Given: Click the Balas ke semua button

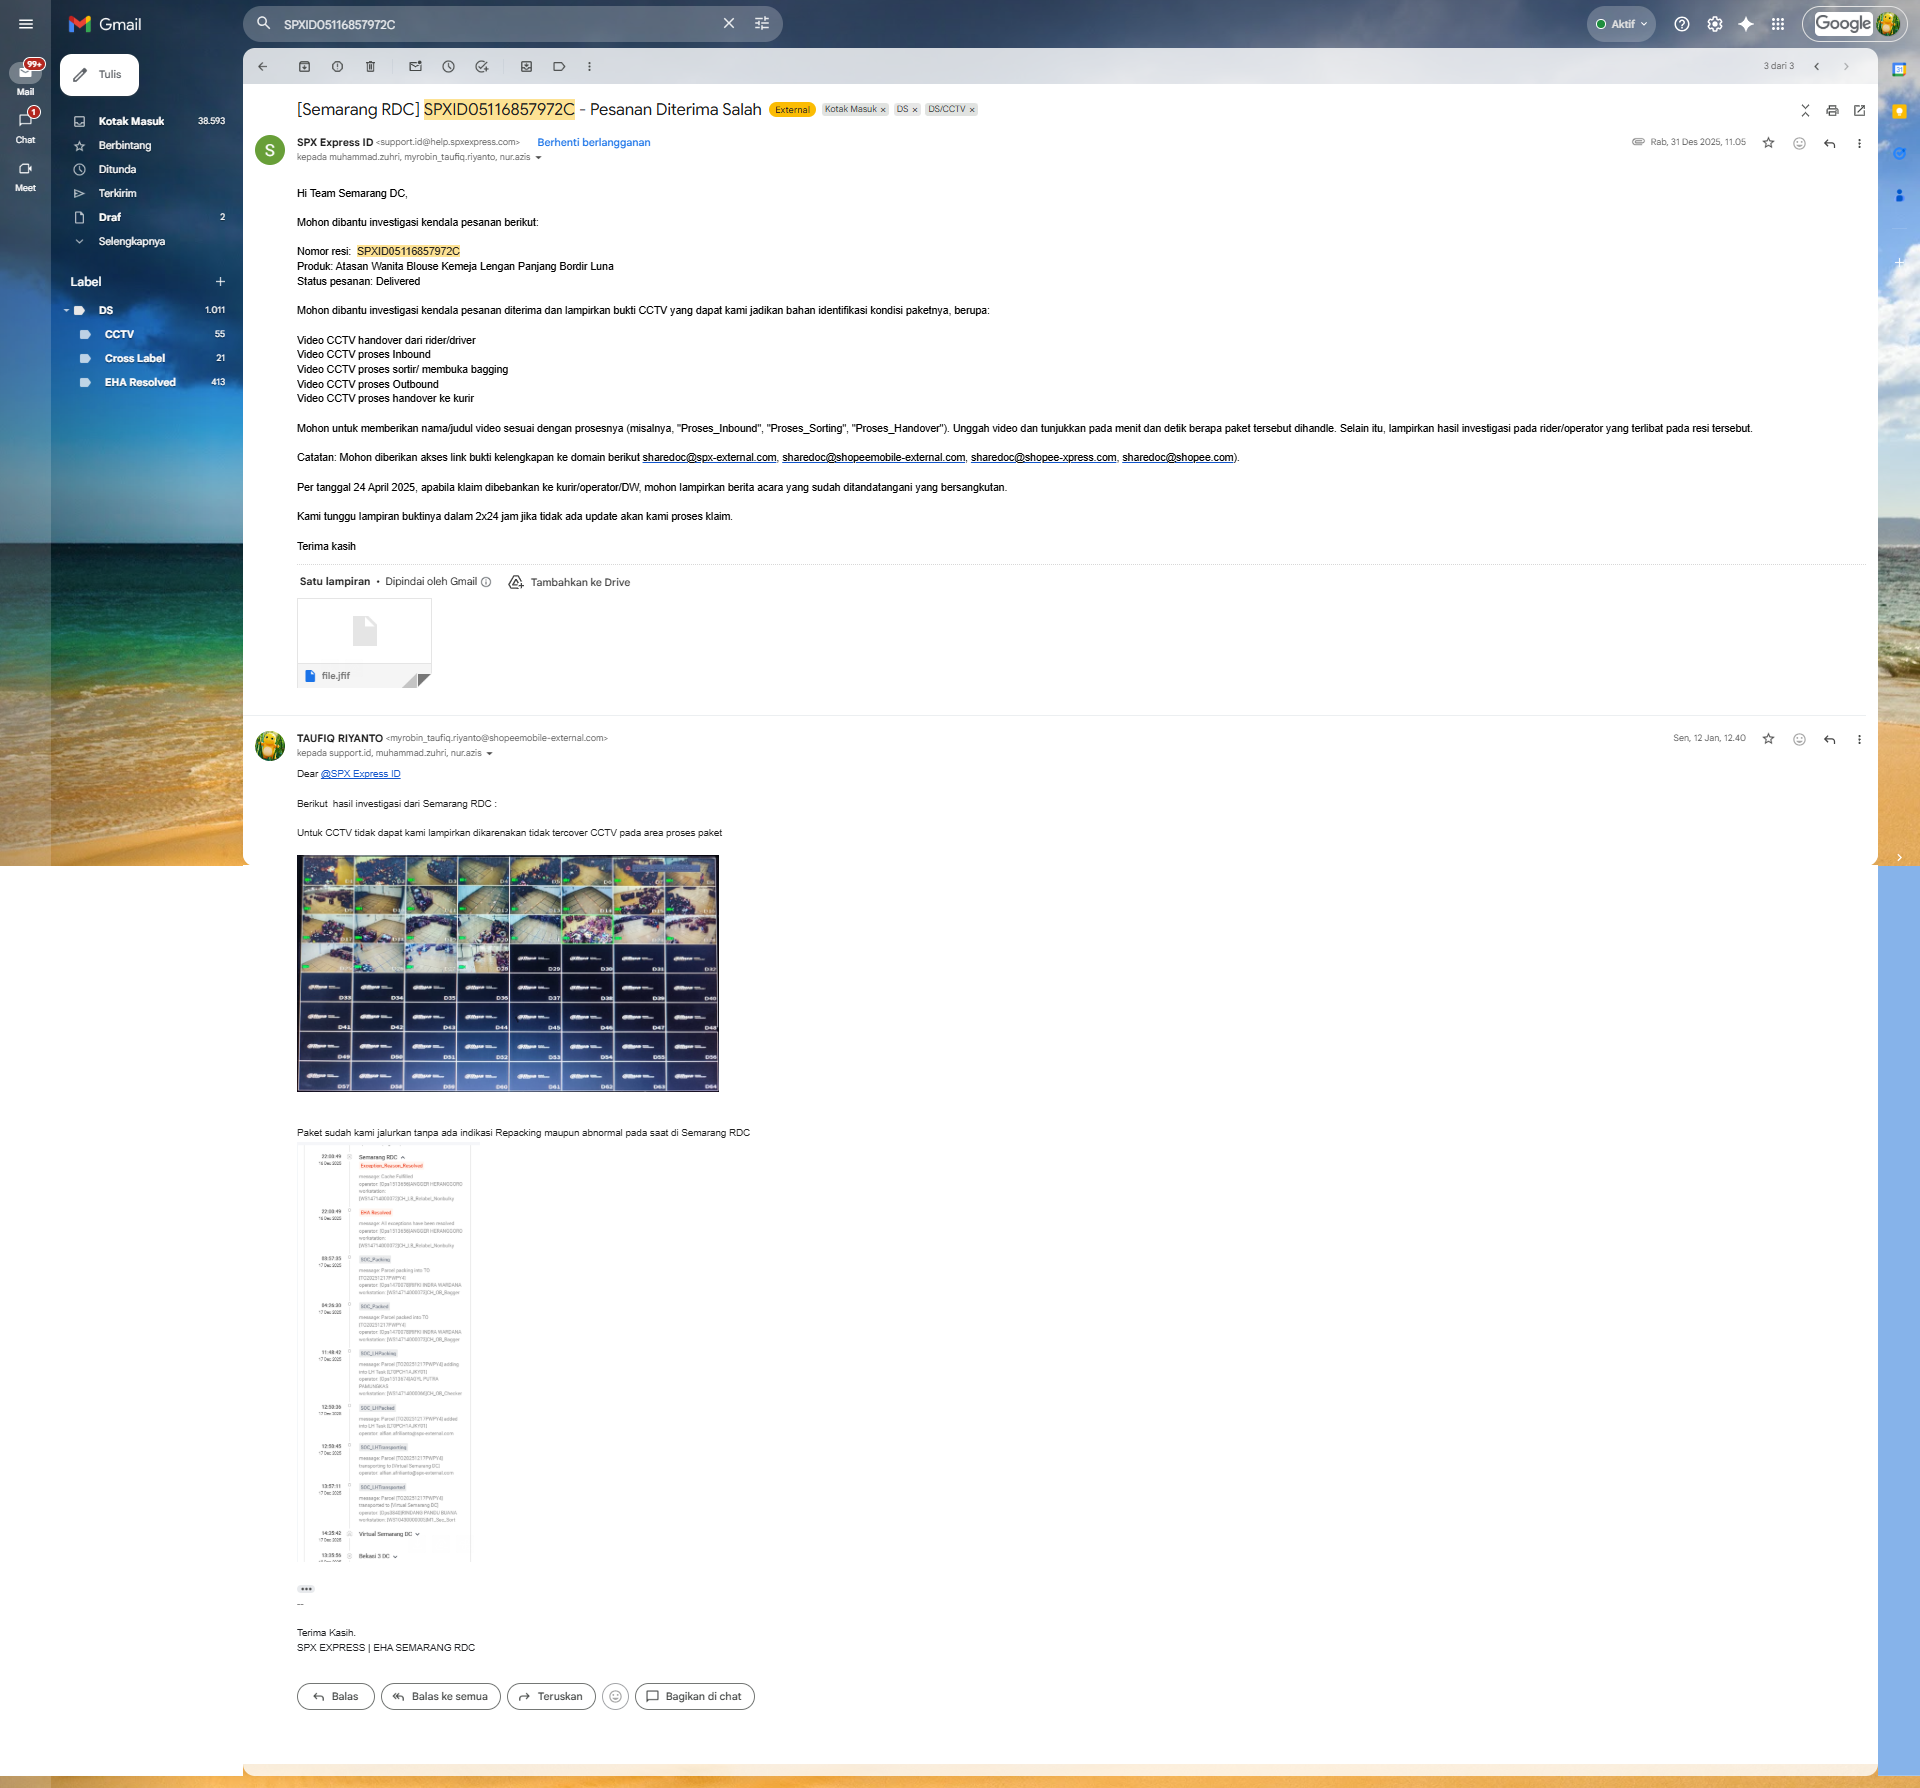Looking at the screenshot, I should point(440,1696).
